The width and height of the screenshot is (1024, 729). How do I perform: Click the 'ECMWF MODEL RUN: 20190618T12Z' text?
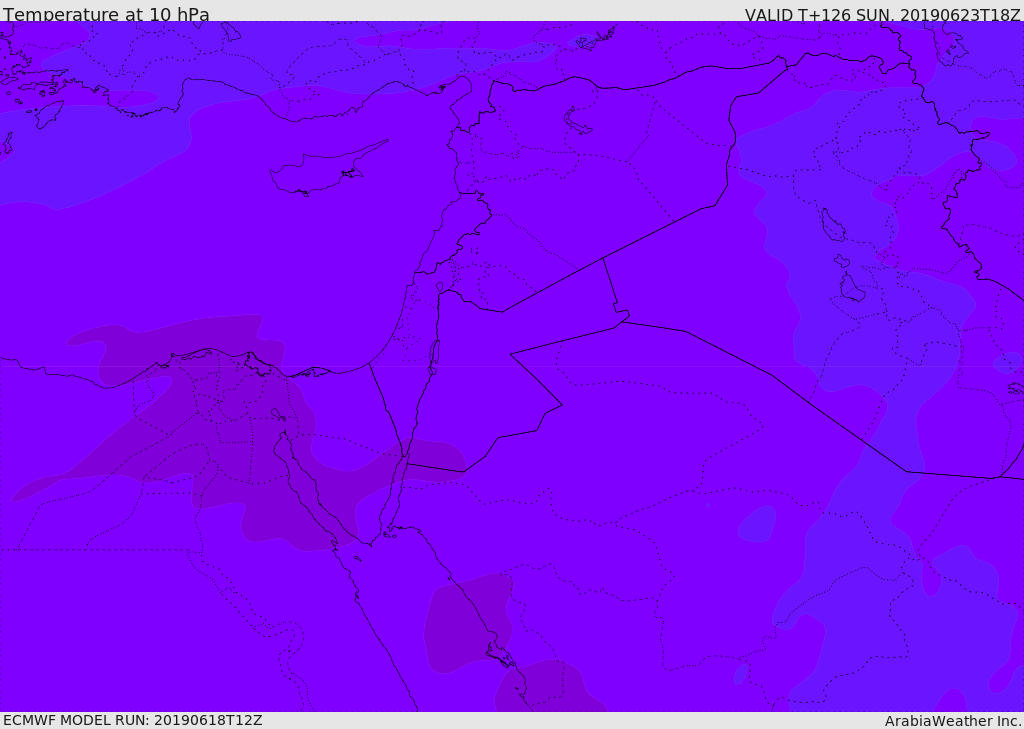tap(133, 720)
